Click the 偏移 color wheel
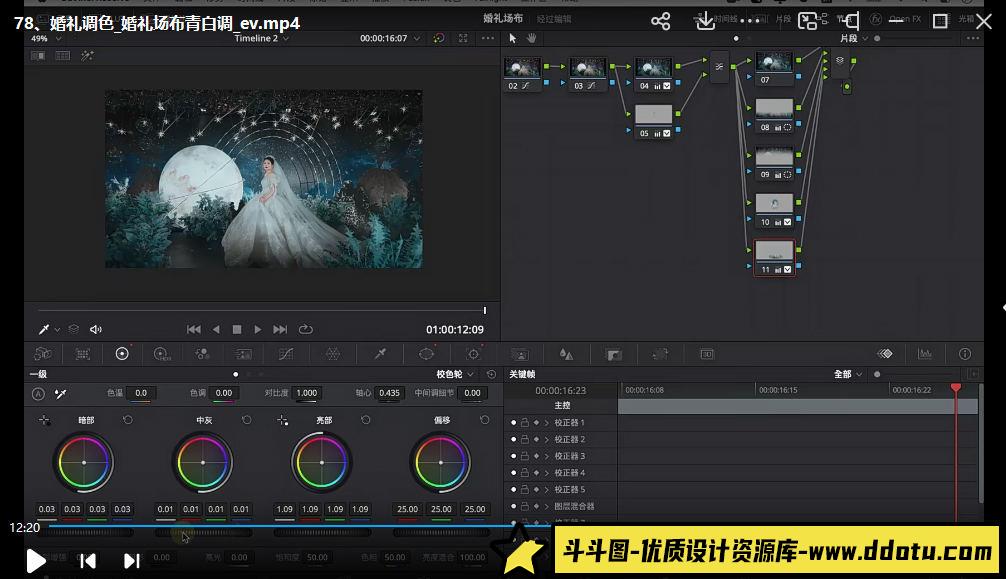Screen dimensions: 1006x579 pos(441,462)
